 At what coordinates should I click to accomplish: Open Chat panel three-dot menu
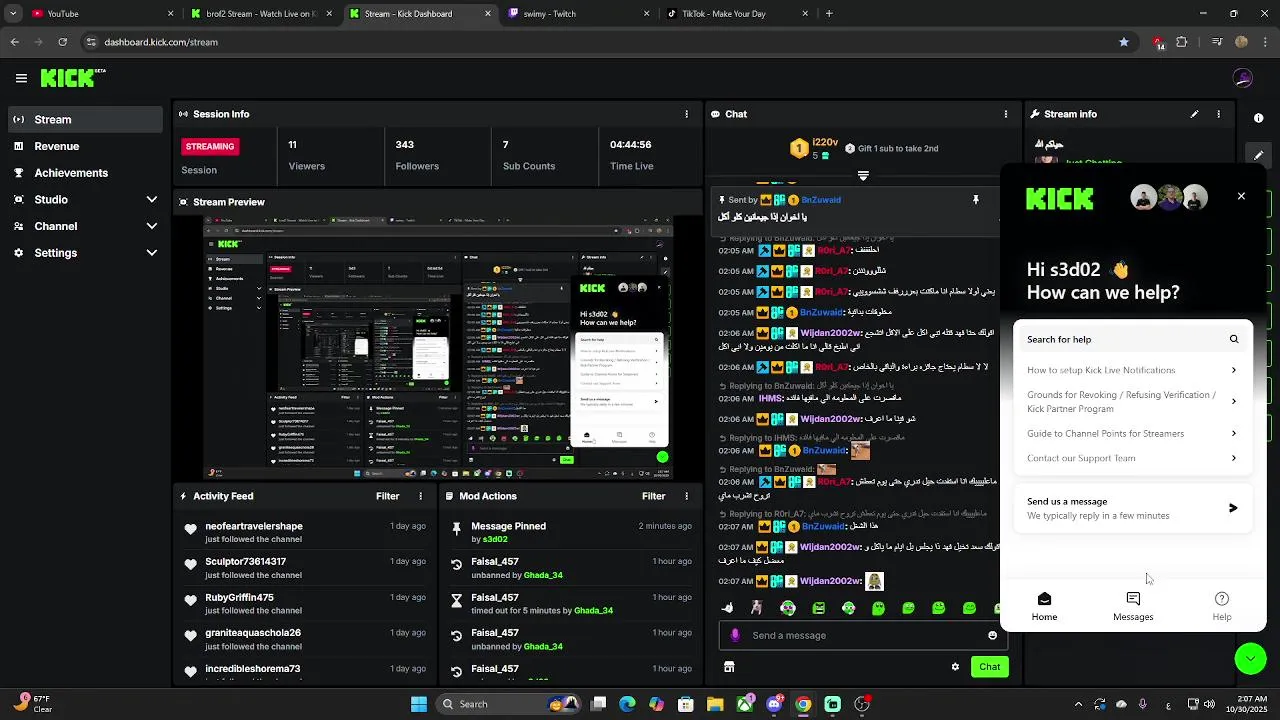point(1005,114)
